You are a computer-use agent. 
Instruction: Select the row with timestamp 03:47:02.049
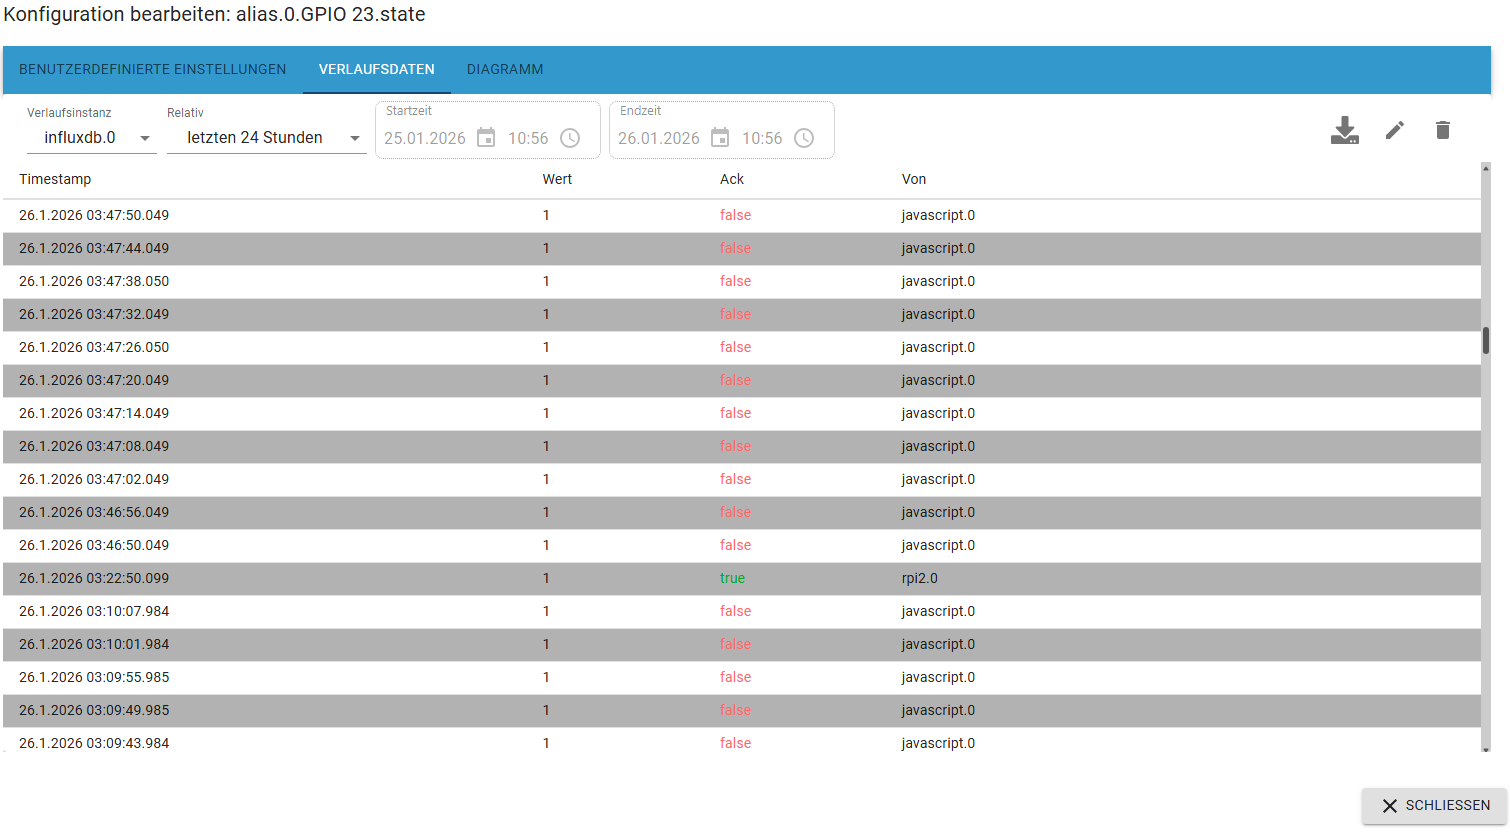pos(742,479)
